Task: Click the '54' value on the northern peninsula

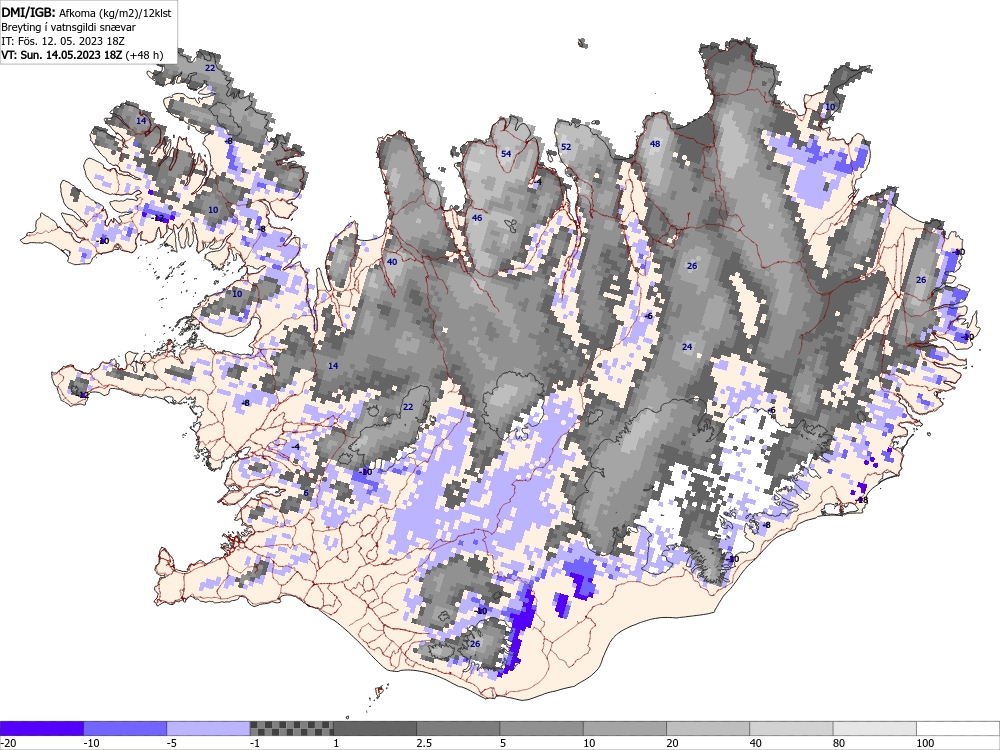Action: 506,154
